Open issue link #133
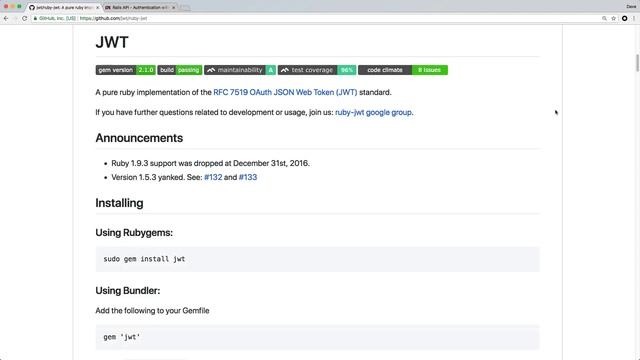 point(248,177)
